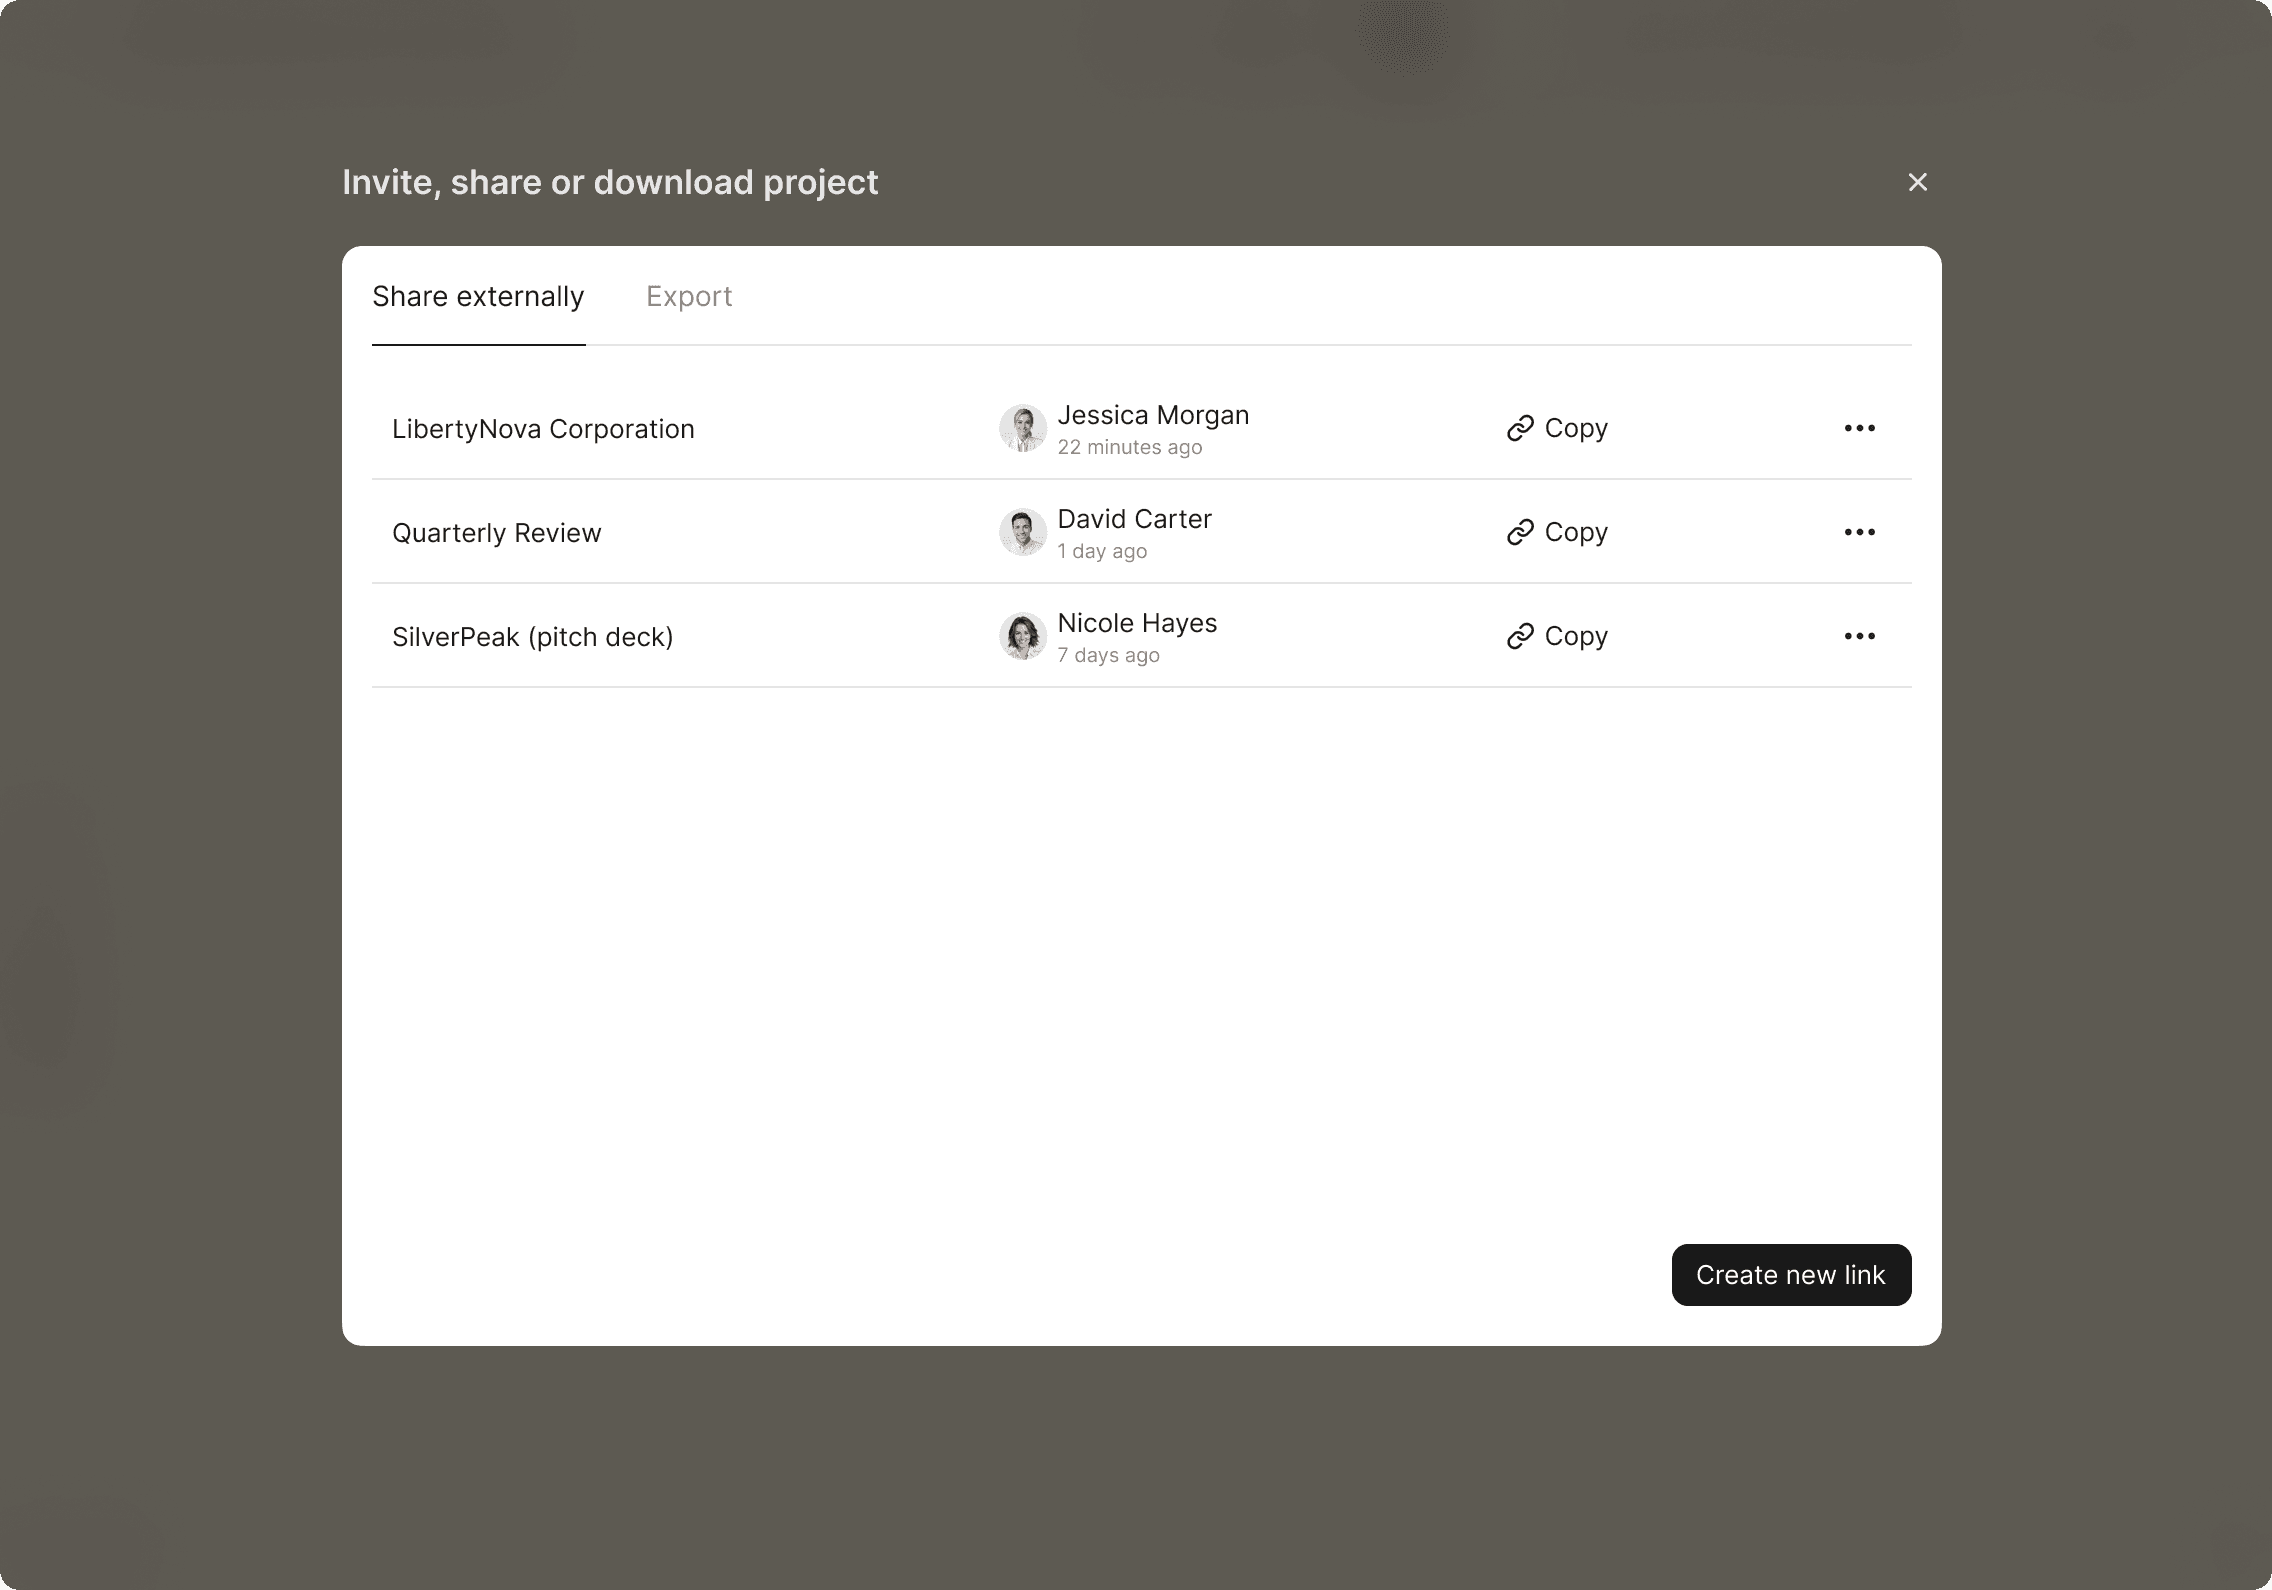This screenshot has height=1590, width=2272.
Task: Click the '1 day ago' timestamp
Action: (1101, 551)
